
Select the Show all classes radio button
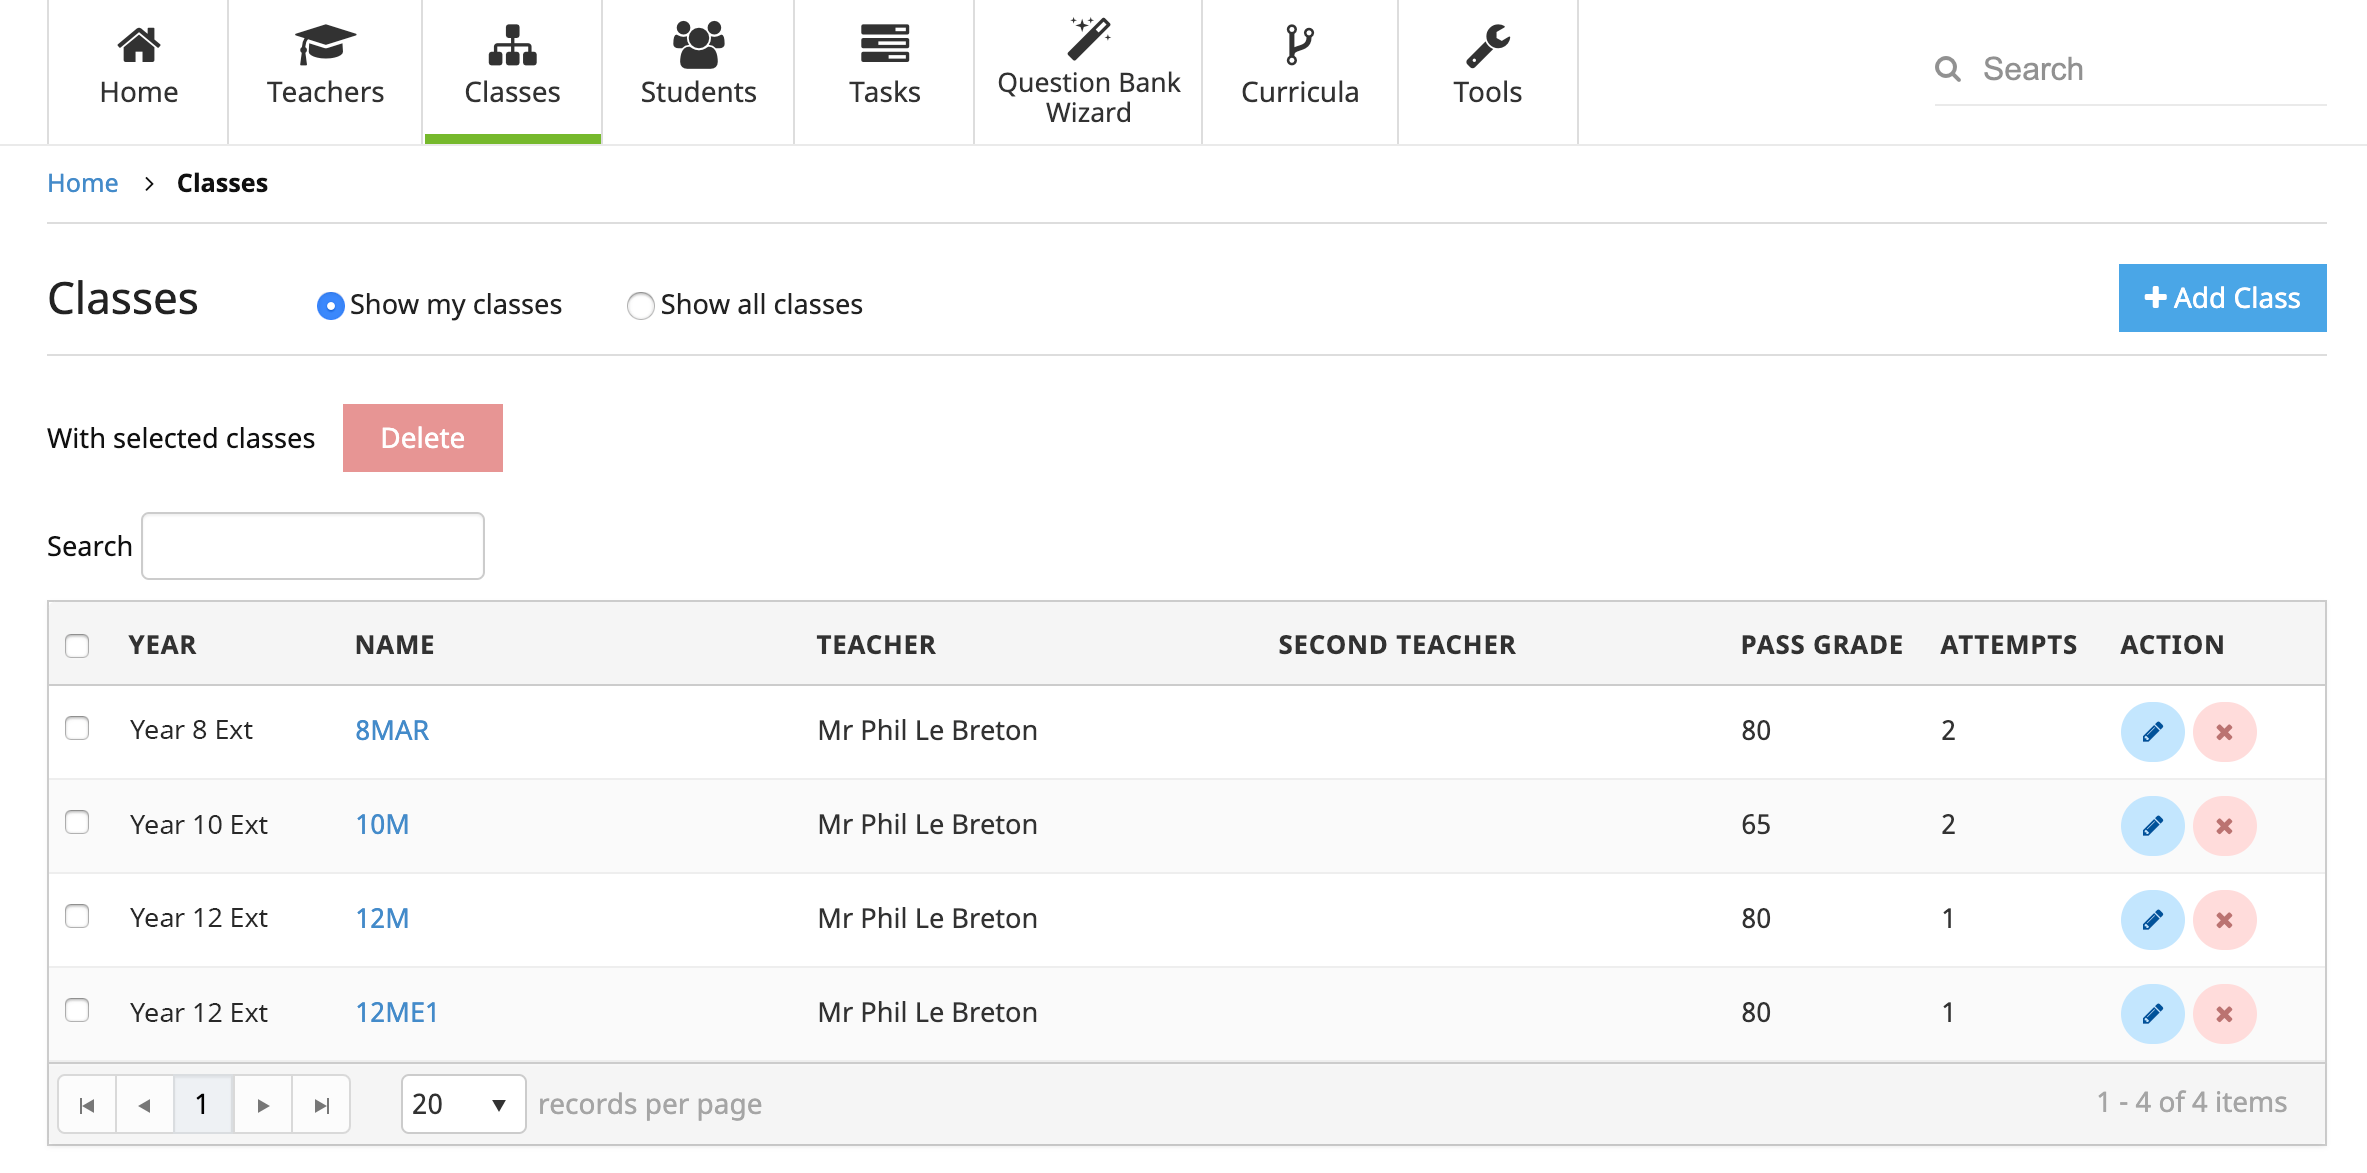(x=640, y=305)
